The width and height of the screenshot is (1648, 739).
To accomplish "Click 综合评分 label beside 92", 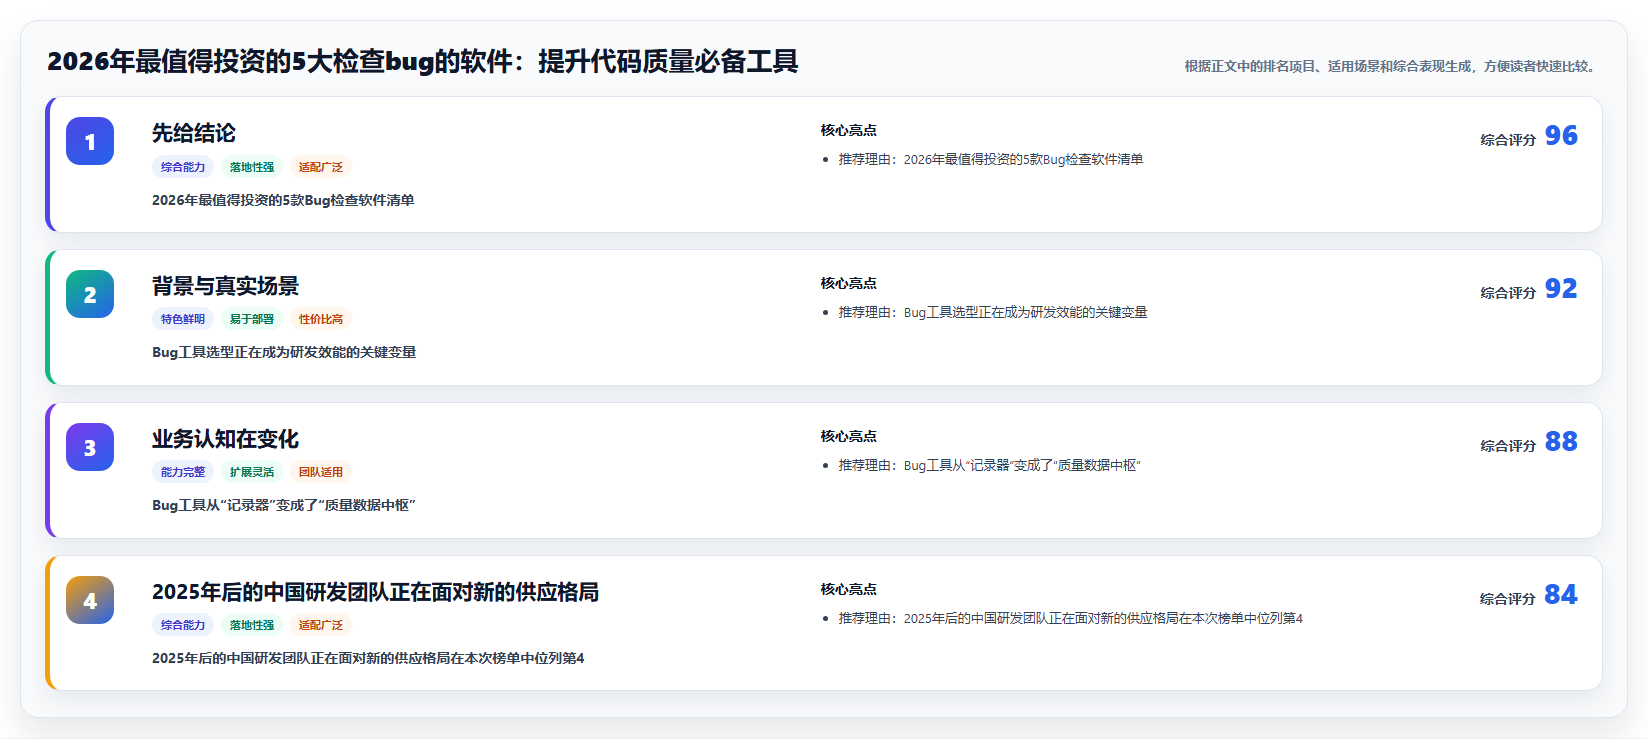I will pyautogui.click(x=1508, y=293).
